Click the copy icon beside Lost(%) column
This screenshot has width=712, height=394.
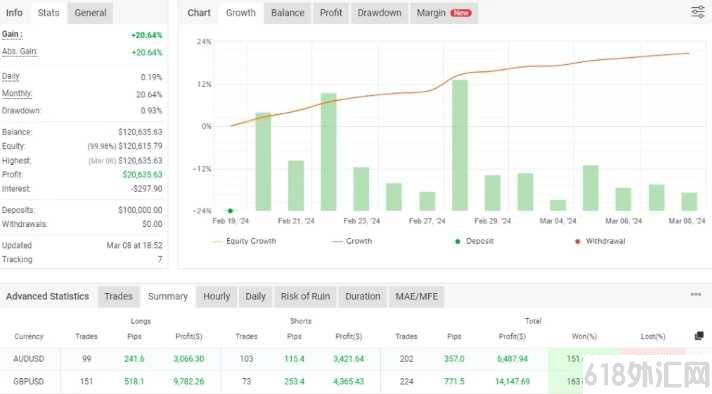coord(699,336)
